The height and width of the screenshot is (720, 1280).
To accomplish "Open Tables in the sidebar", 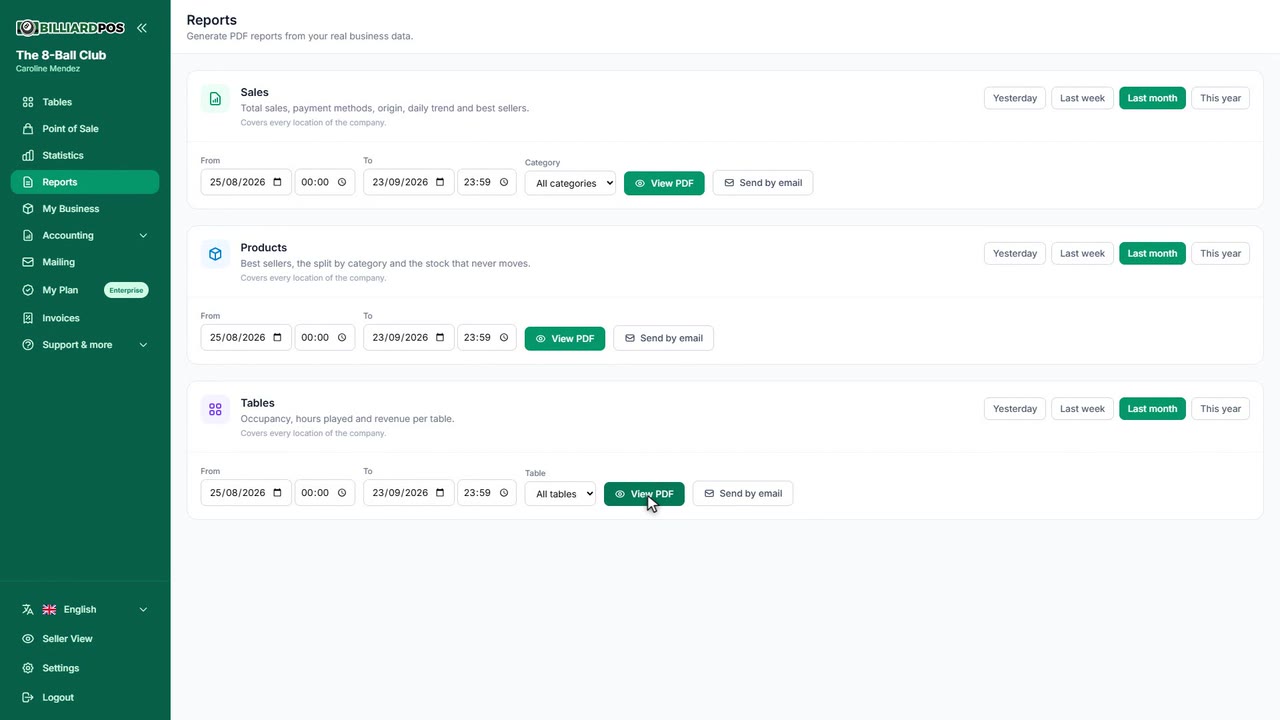I will click(x=85, y=102).
